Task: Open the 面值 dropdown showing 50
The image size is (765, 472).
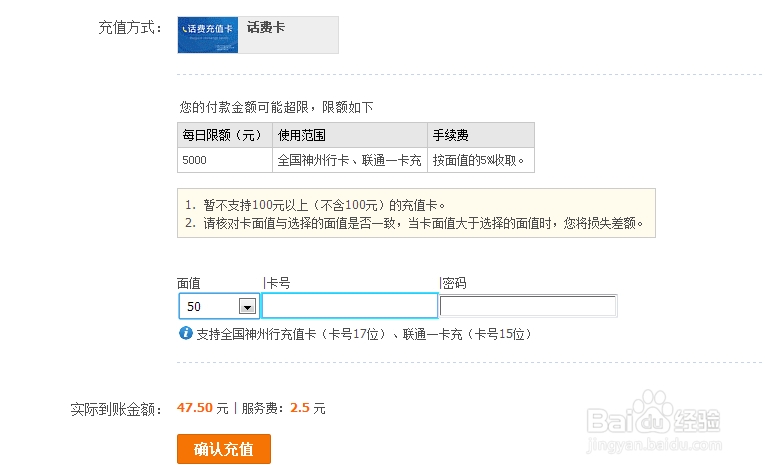Action: coord(246,307)
